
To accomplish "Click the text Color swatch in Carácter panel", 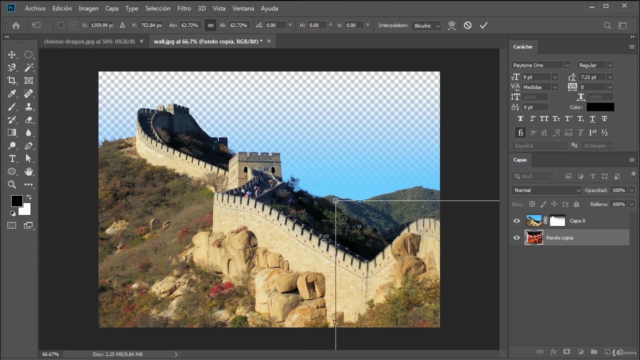I will (x=600, y=107).
